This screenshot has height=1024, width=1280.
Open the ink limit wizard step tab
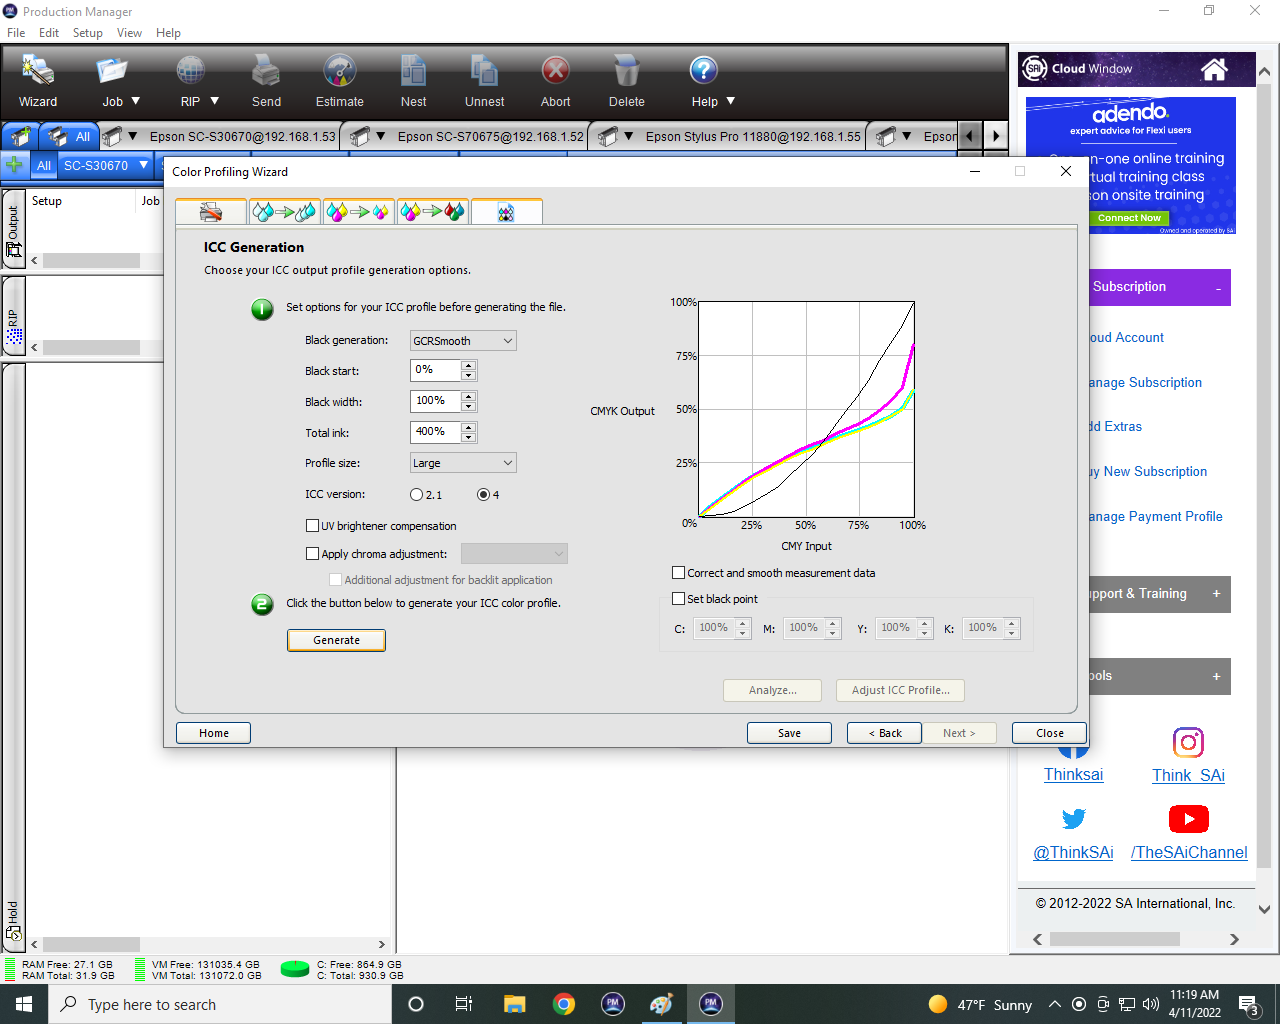click(285, 212)
